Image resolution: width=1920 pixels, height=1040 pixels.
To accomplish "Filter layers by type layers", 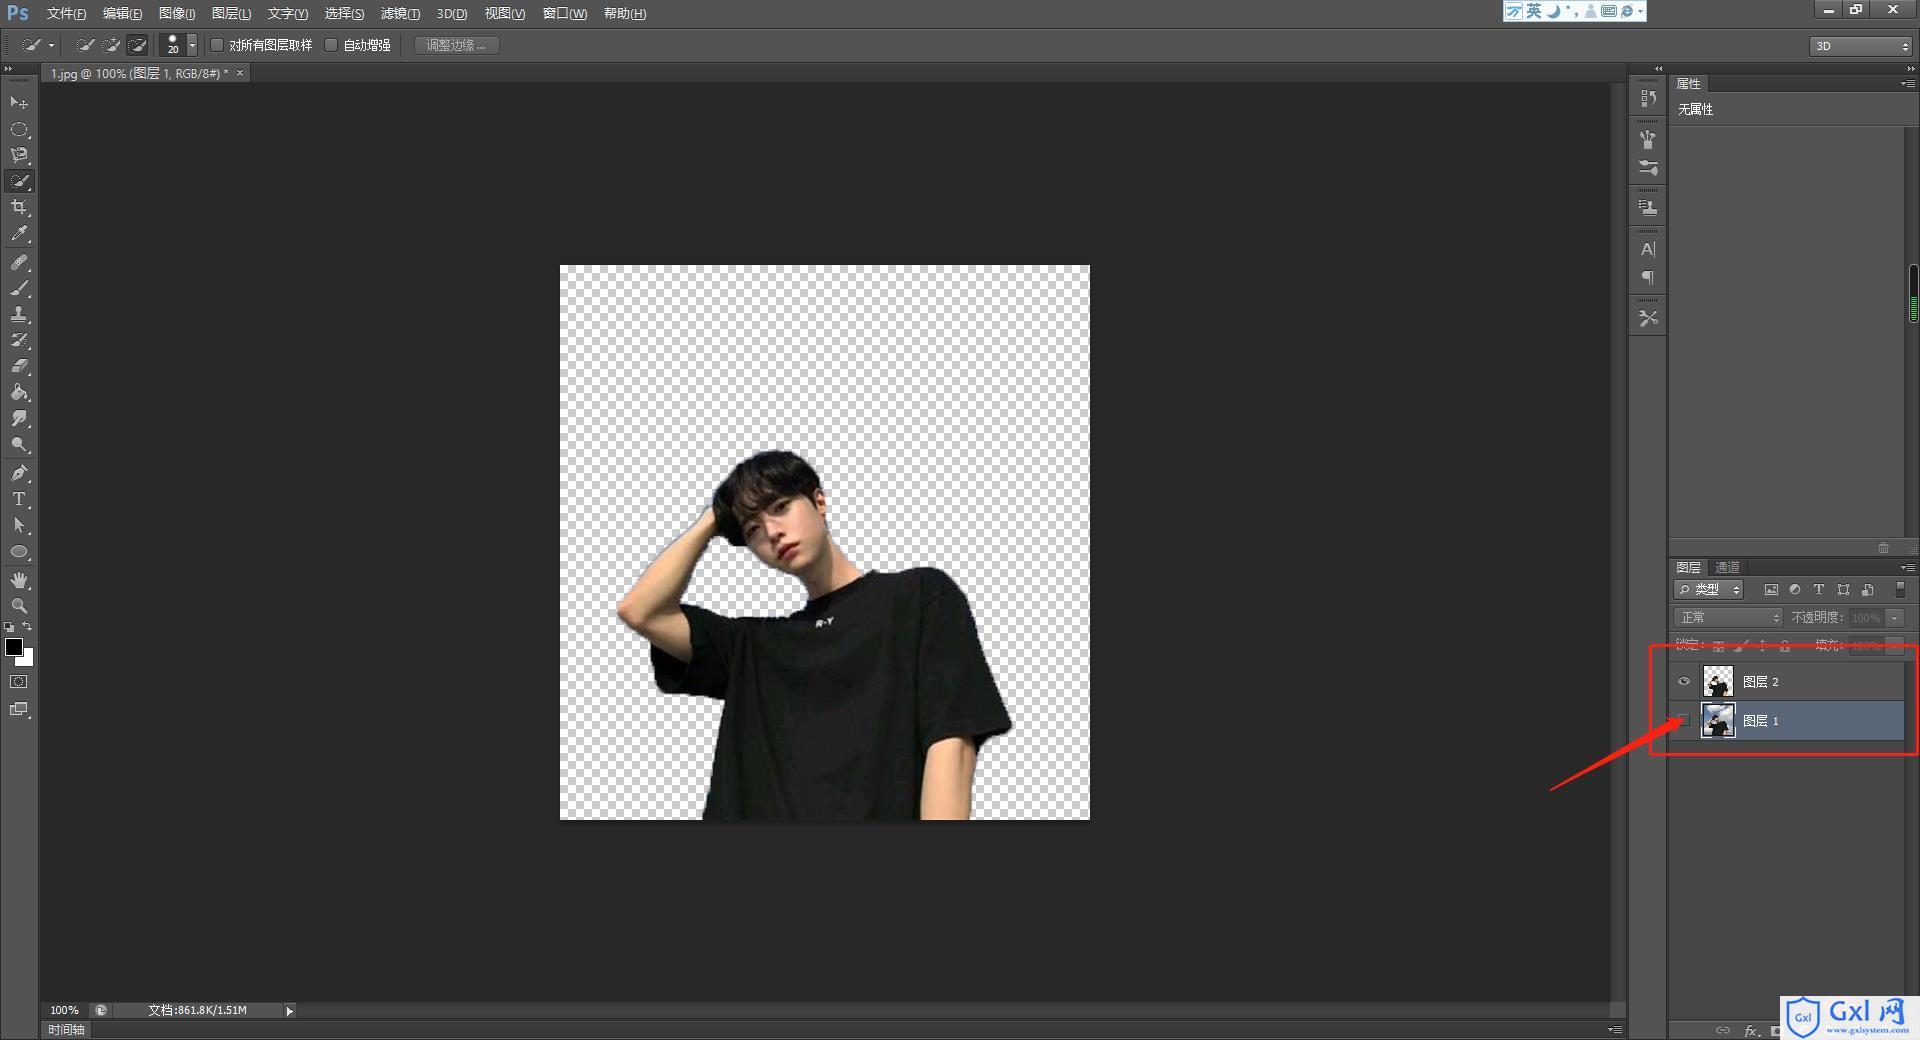I will 1819,590.
